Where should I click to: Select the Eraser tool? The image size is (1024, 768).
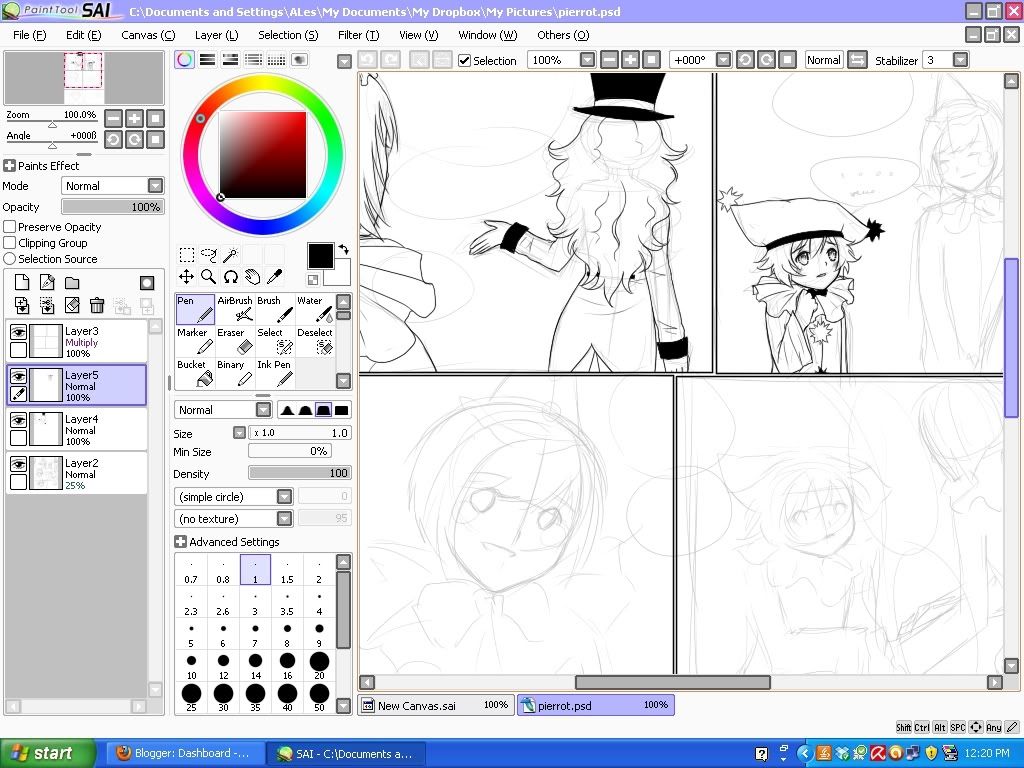tap(235, 342)
